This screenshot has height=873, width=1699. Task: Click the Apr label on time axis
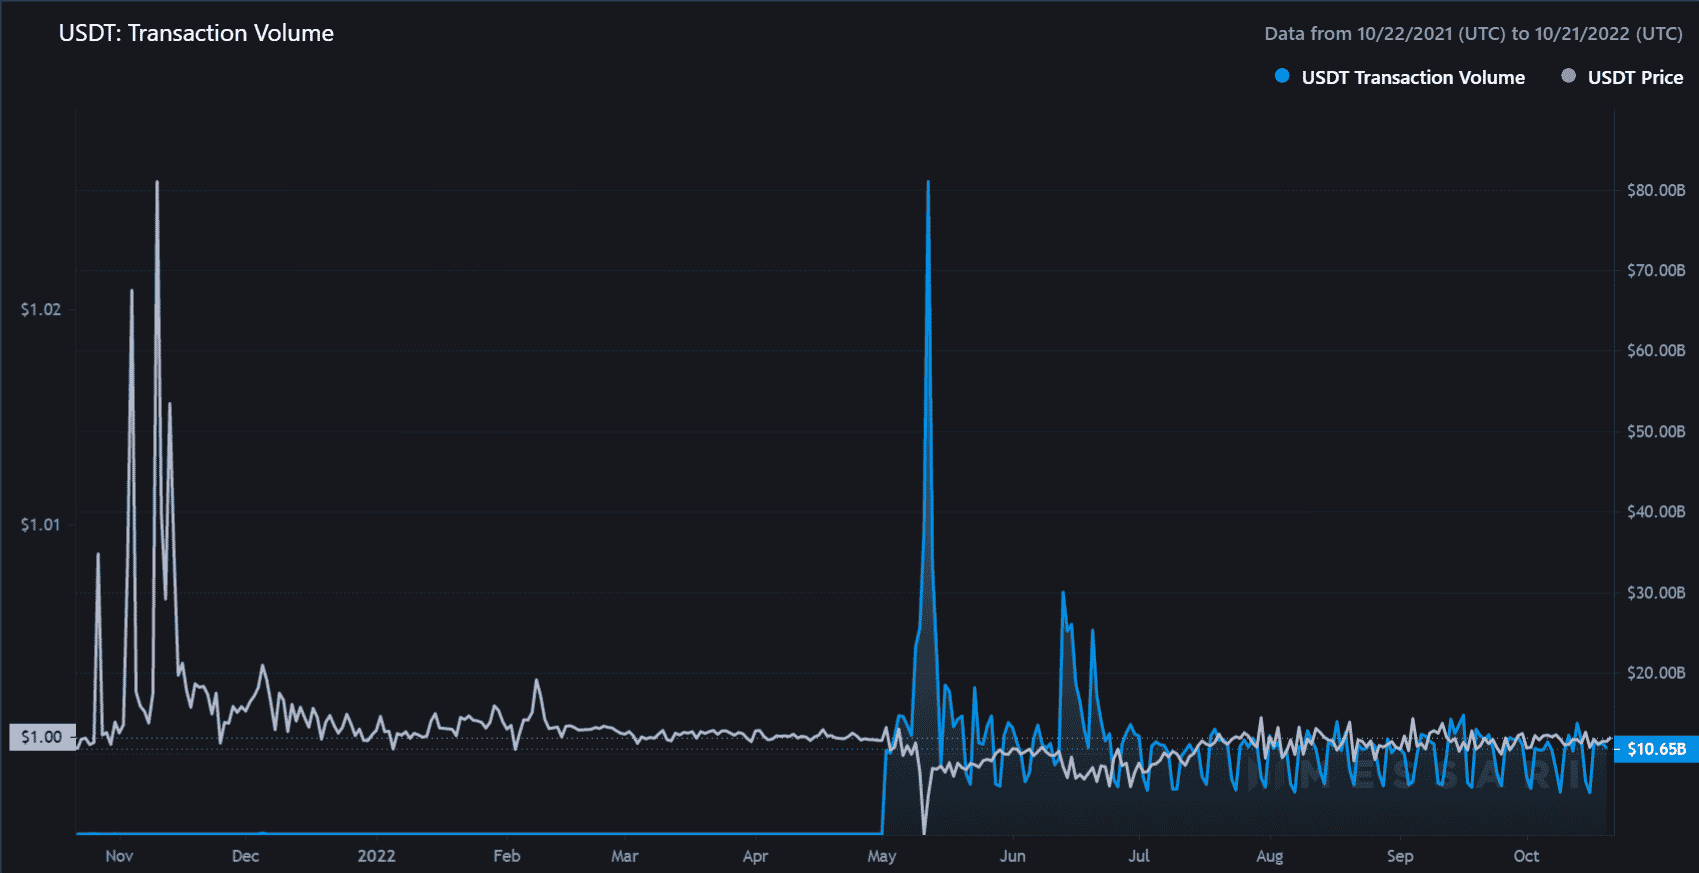pyautogui.click(x=755, y=856)
